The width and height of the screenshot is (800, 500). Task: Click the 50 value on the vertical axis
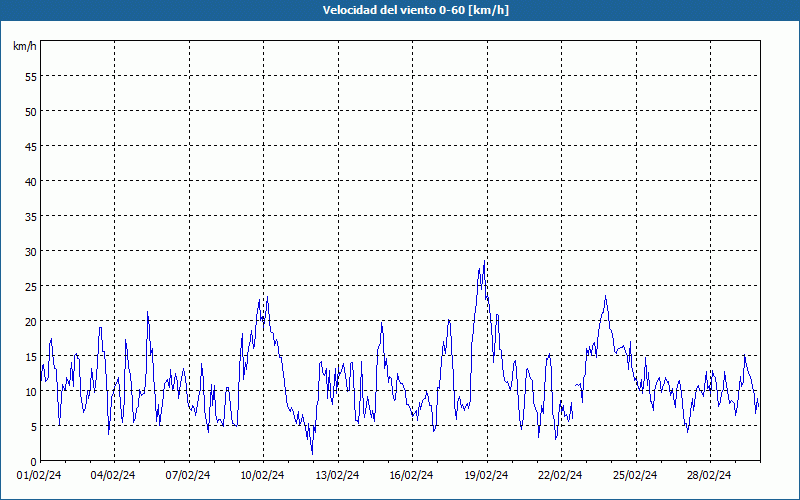pyautogui.click(x=31, y=112)
